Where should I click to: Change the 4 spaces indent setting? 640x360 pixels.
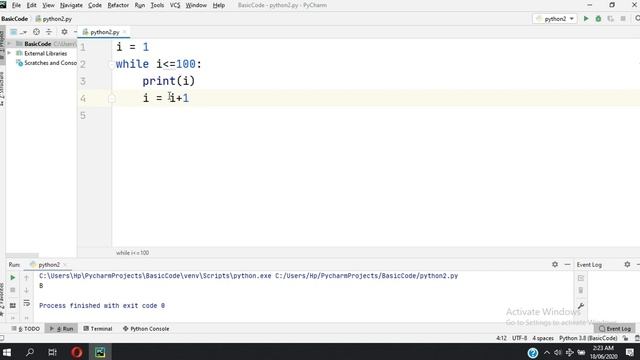[543, 338]
